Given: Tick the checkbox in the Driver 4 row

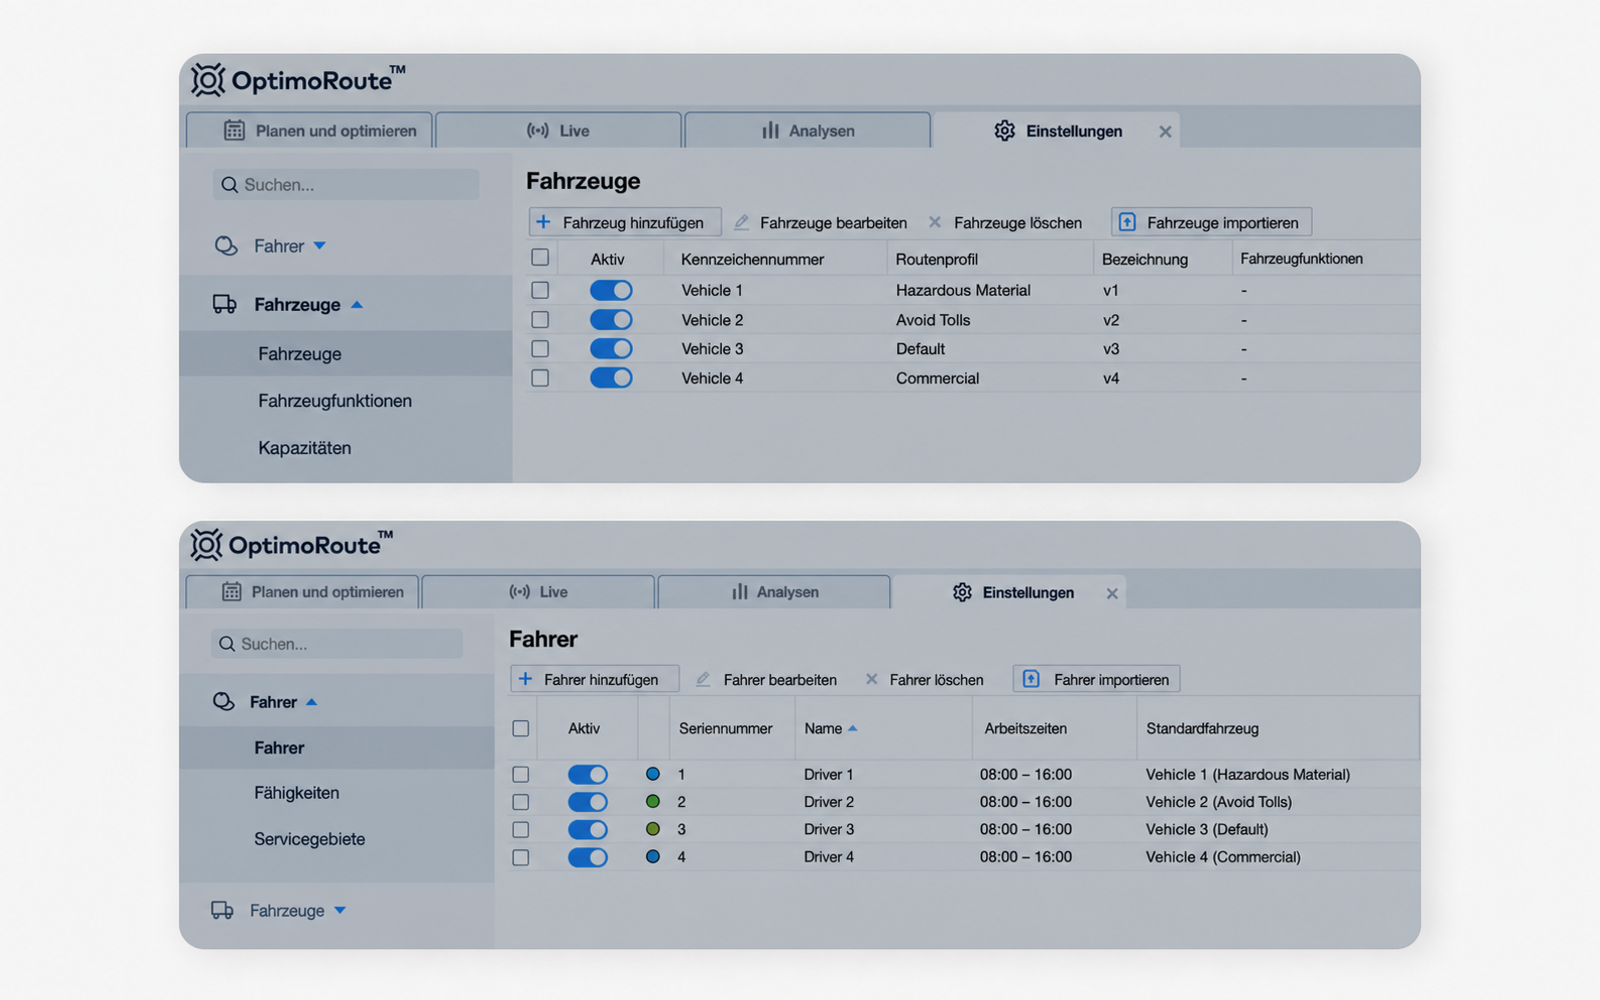Looking at the screenshot, I should click(x=521, y=857).
